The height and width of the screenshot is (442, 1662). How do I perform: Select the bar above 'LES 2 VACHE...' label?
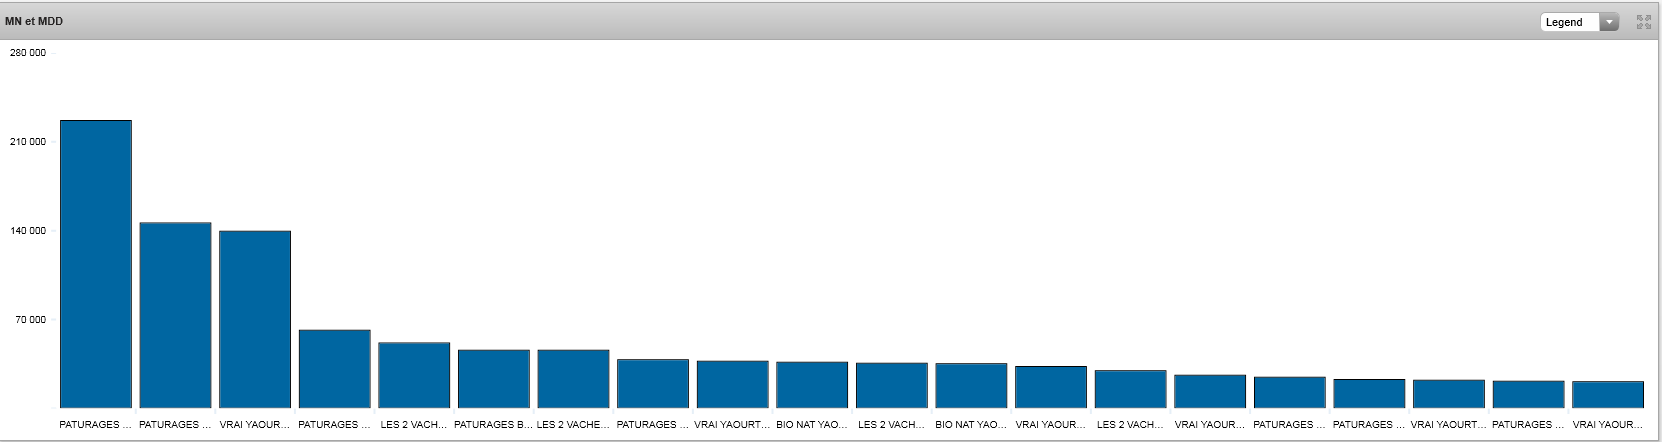tap(573, 379)
